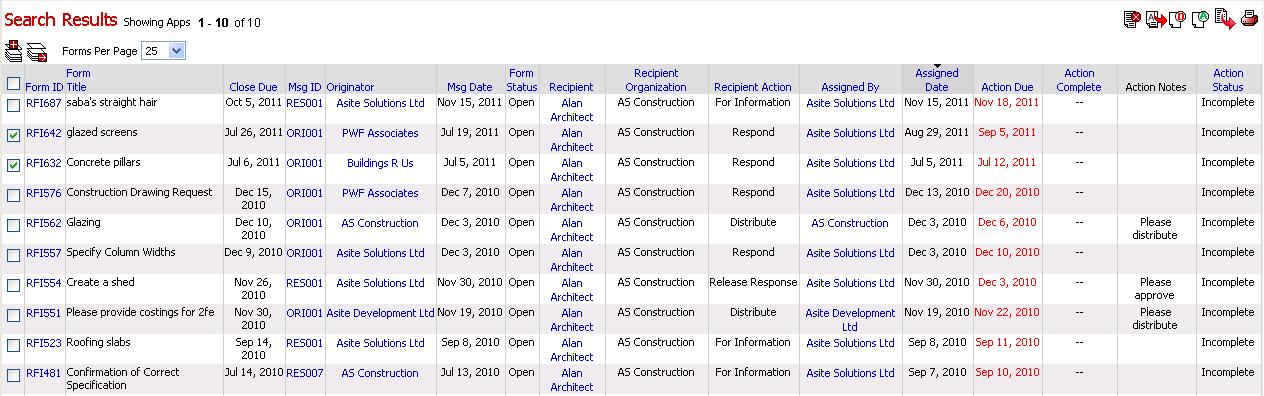Viewport: 1264px width, 396px height.
Task: Open form link RFI576
Action: [x=43, y=193]
